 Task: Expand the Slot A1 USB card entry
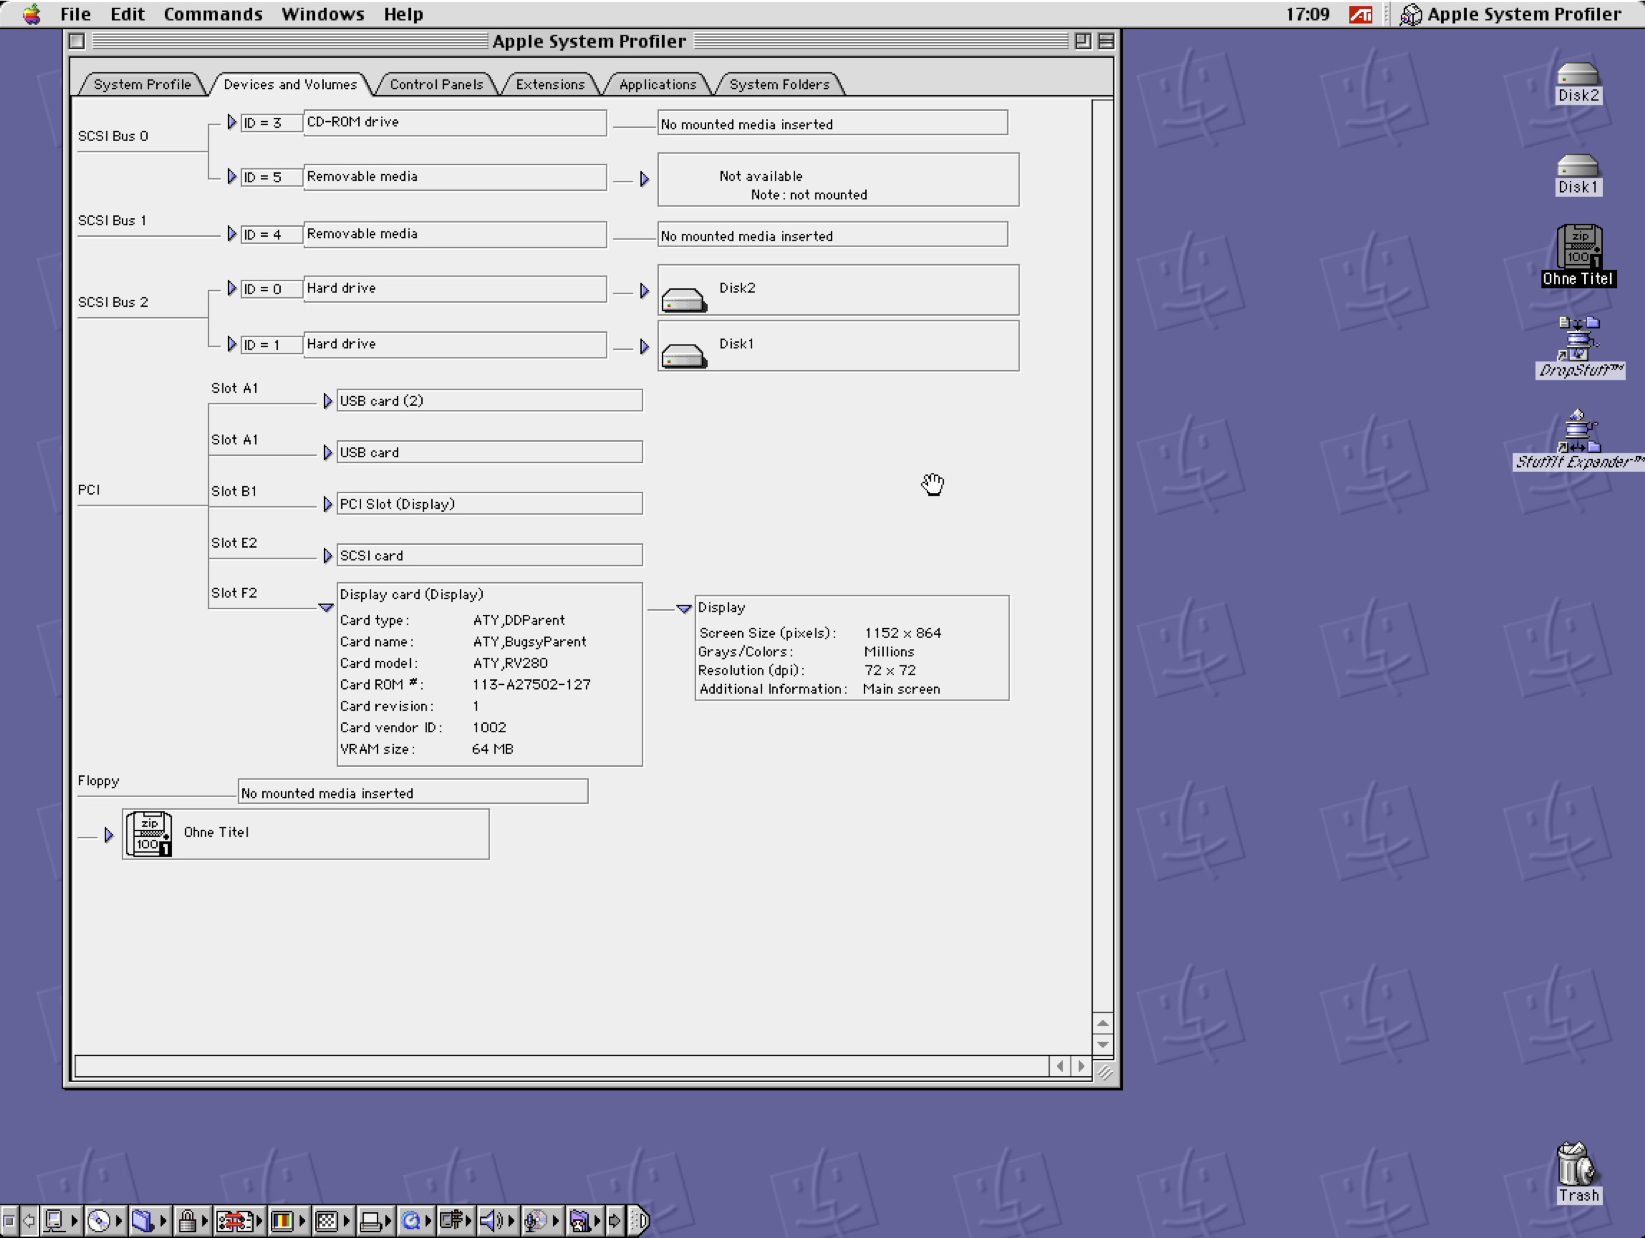[x=327, y=453]
